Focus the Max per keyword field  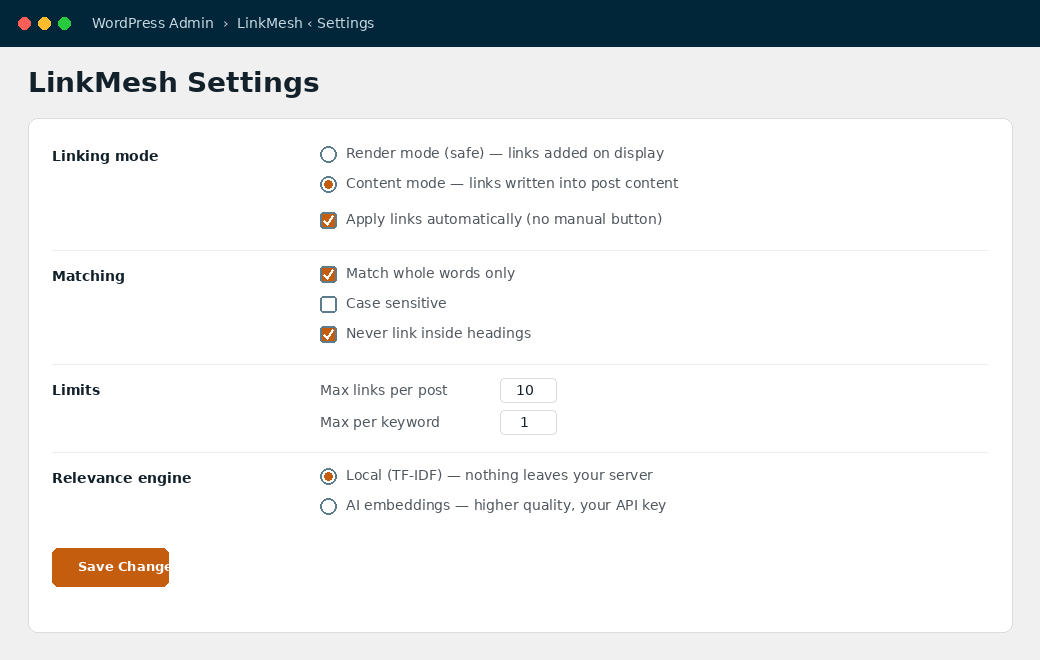(528, 422)
